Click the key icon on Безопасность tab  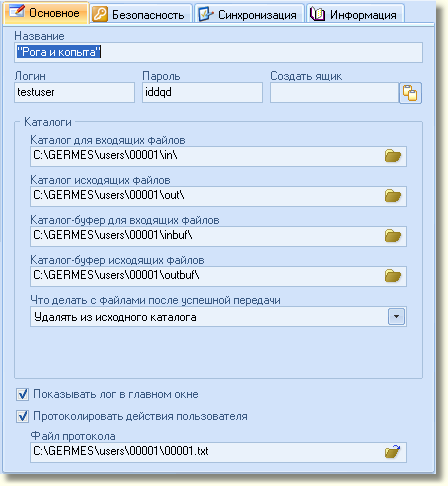pos(100,14)
